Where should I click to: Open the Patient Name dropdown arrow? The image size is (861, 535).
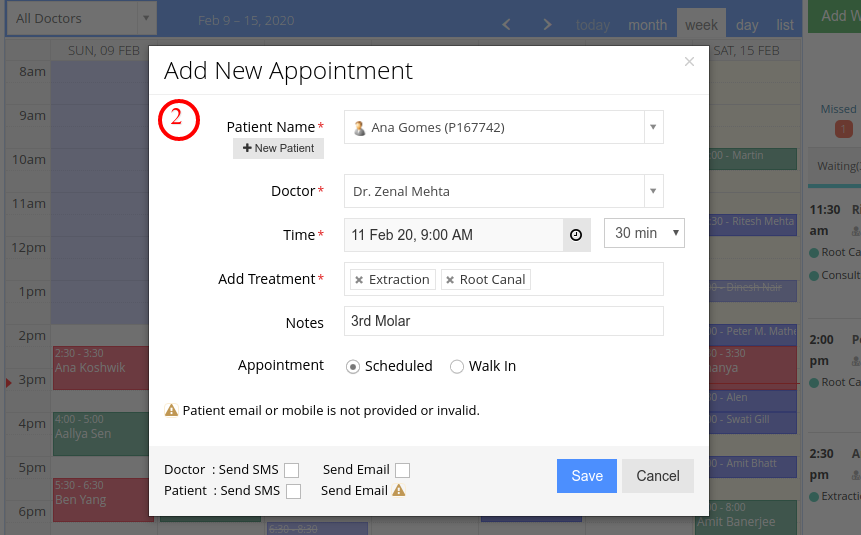click(x=653, y=127)
